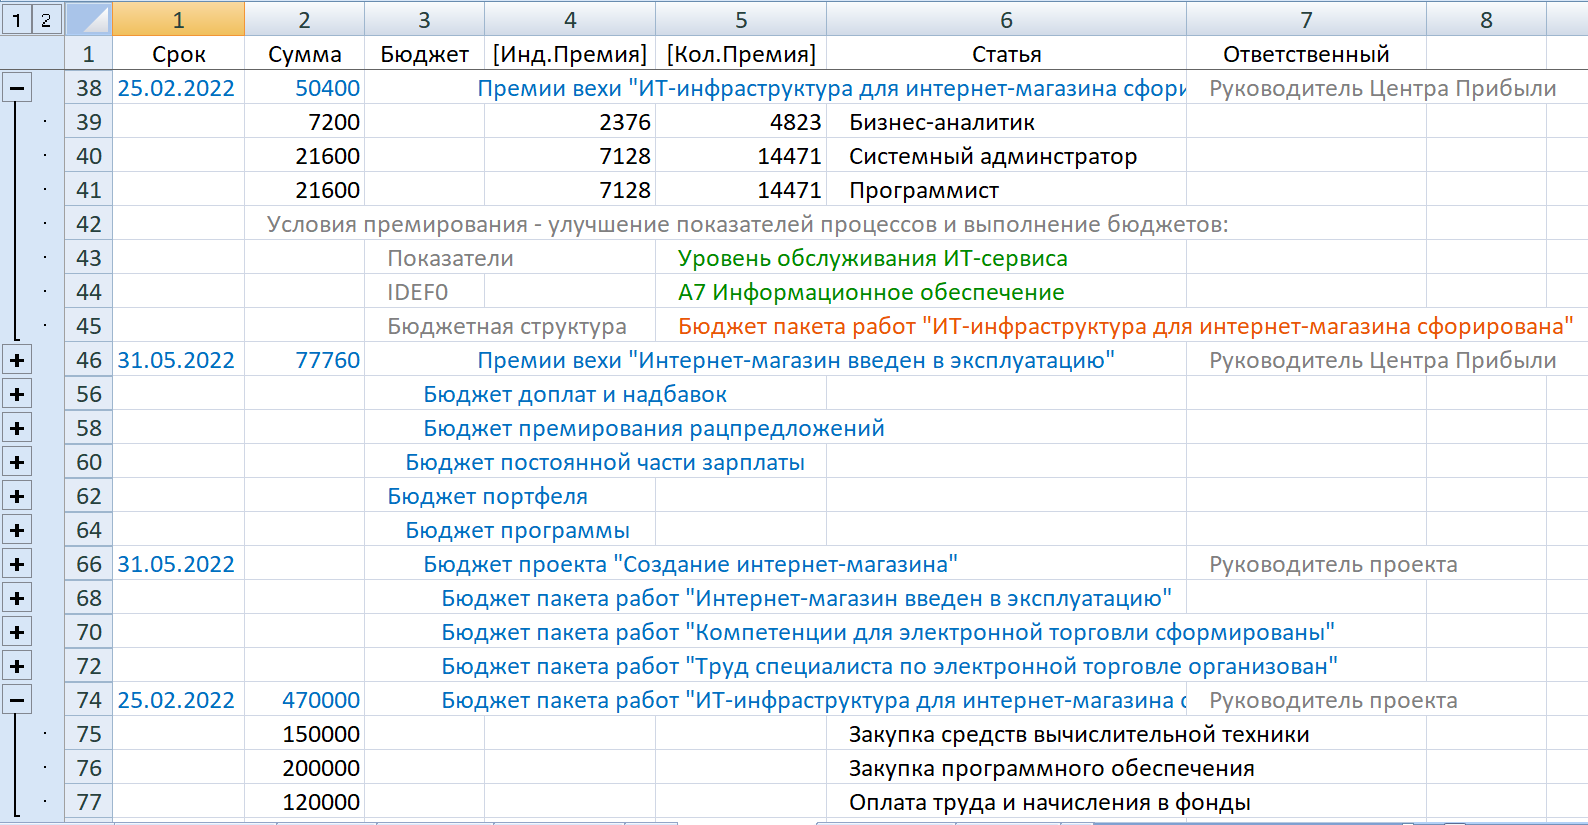Select column 6 header

(1006, 20)
